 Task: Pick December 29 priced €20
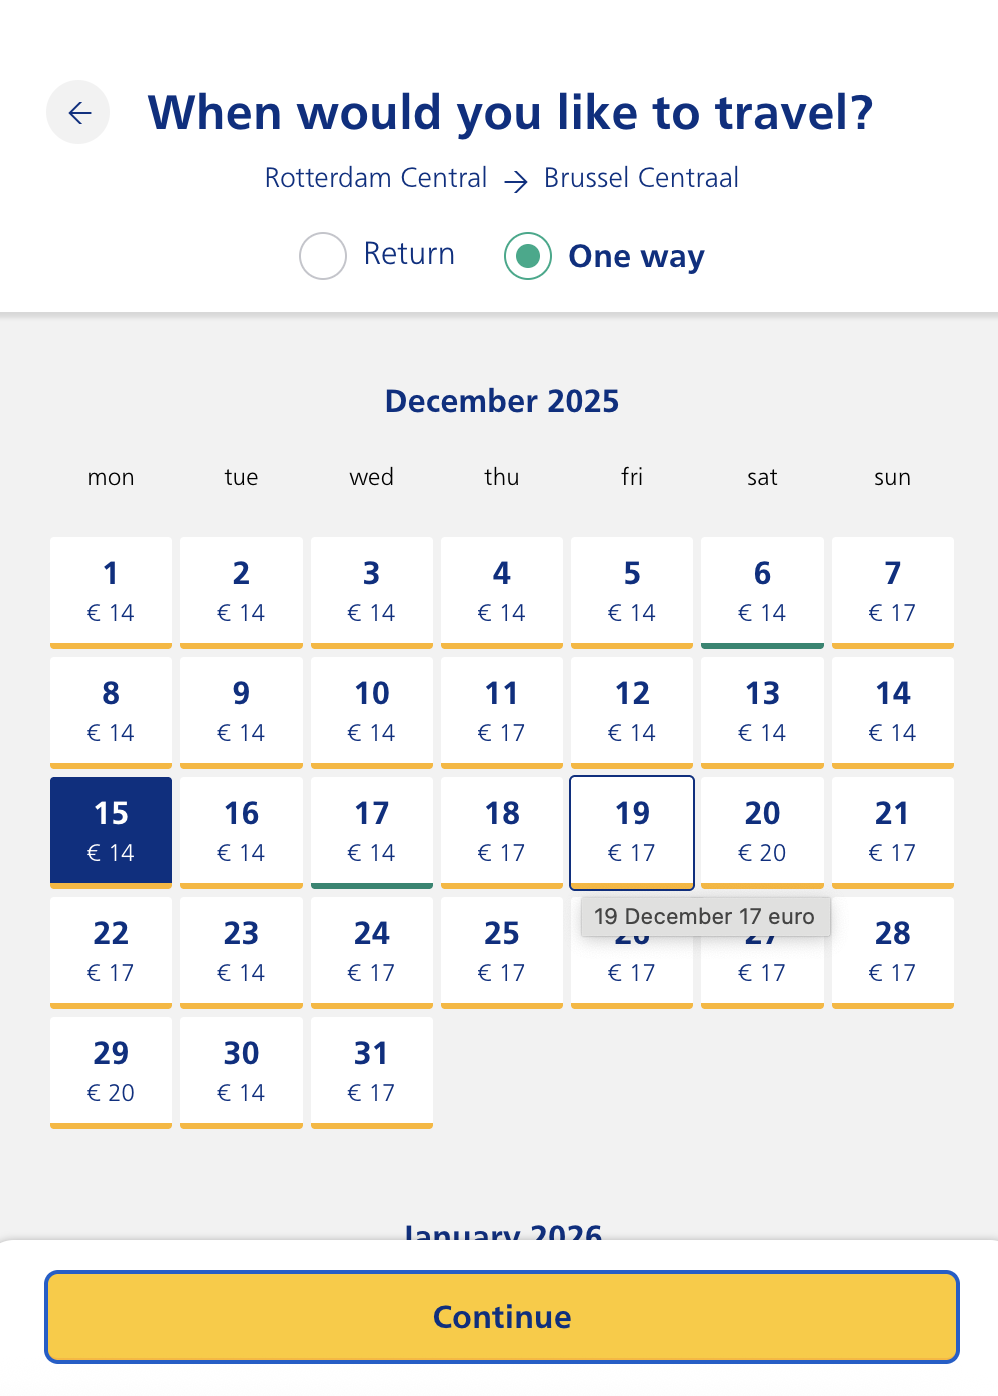[111, 1071]
